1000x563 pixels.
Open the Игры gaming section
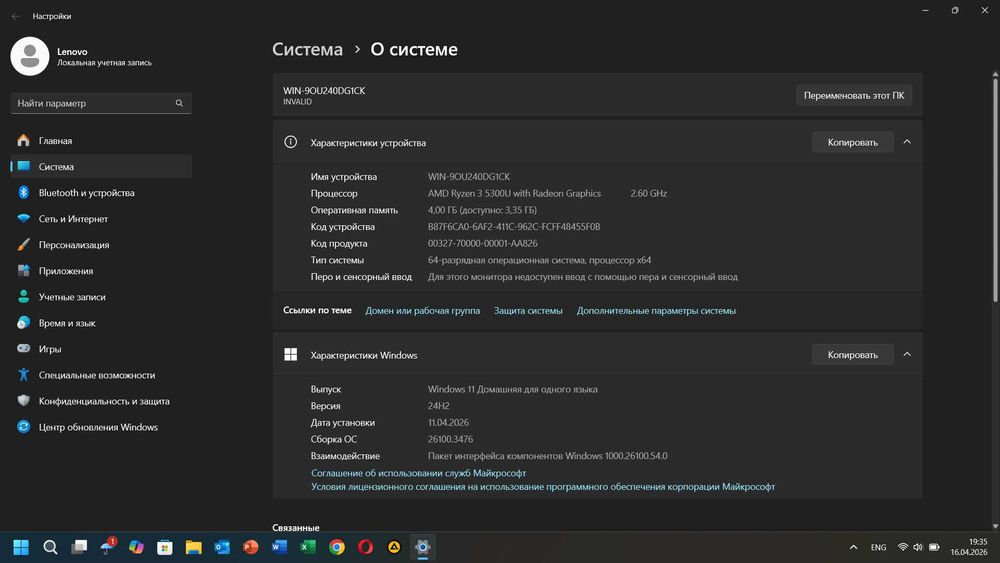101,349
